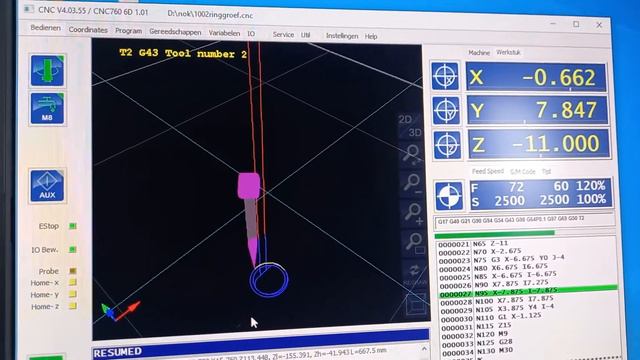Image resolution: width=640 pixels, height=360 pixels.
Task: Open the Bedienen menu tab
Action: [45, 28]
